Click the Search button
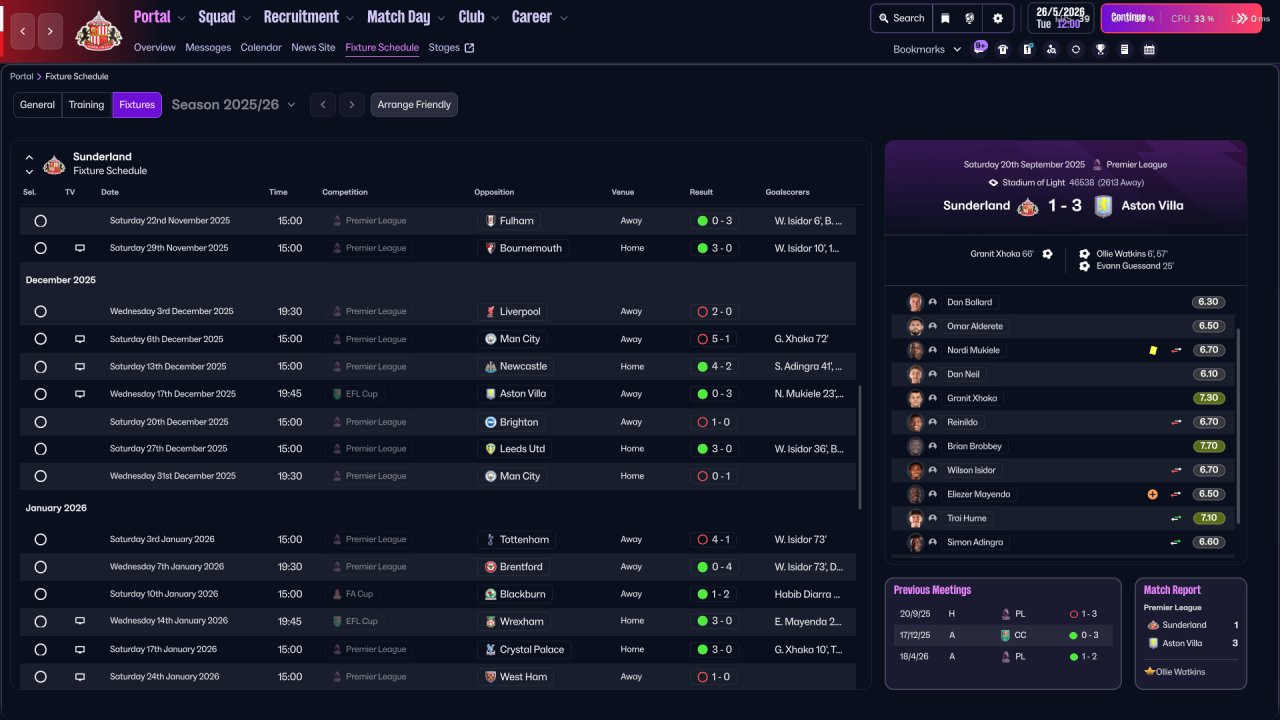The image size is (1280, 720). [901, 18]
